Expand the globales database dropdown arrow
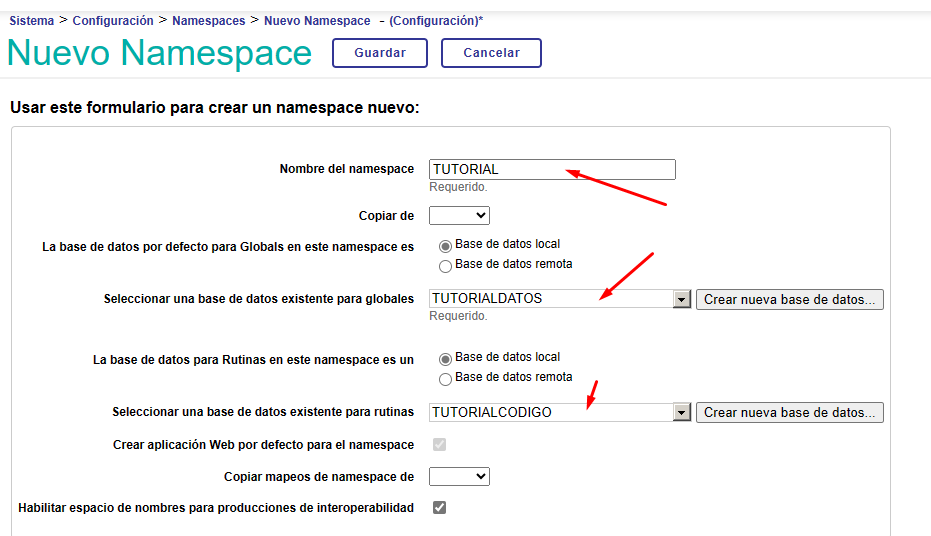The height and width of the screenshot is (536, 931). [x=682, y=299]
